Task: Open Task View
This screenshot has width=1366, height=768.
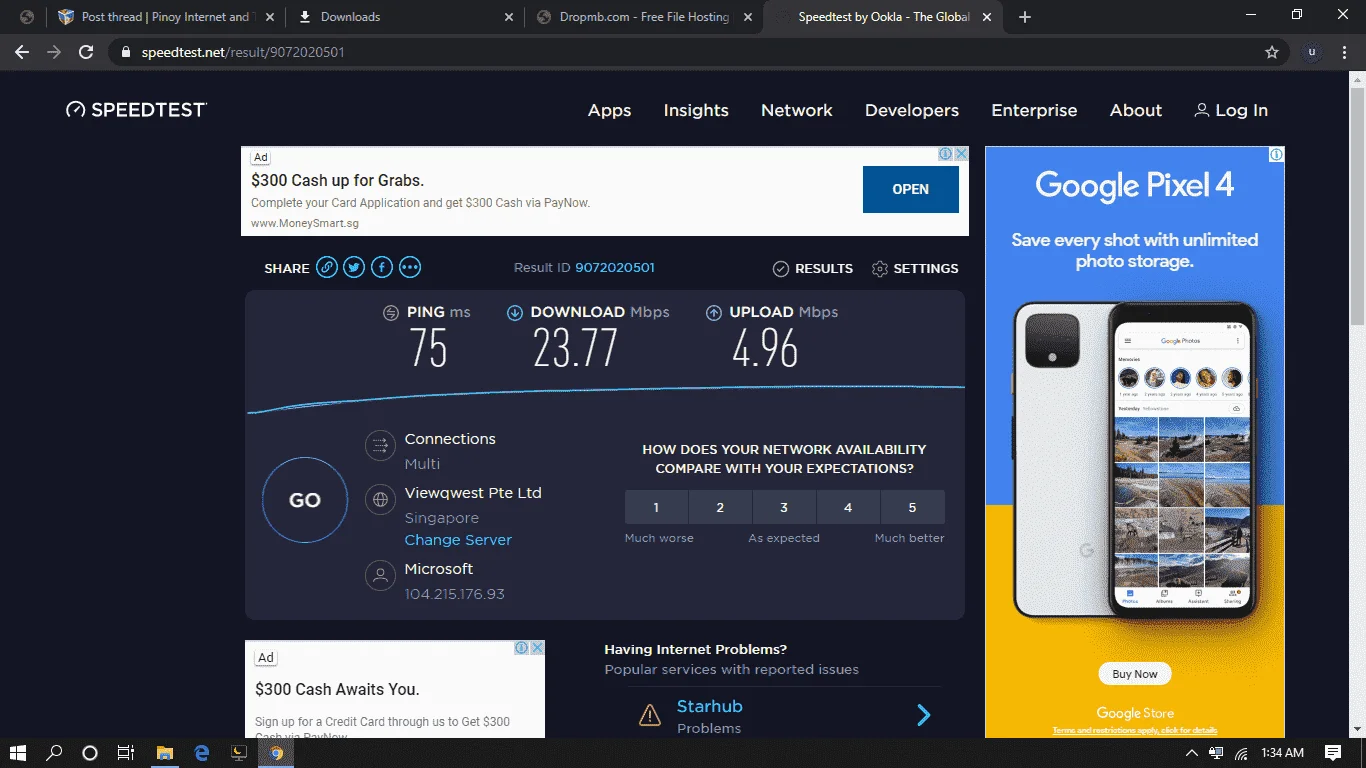Action: (x=126, y=753)
